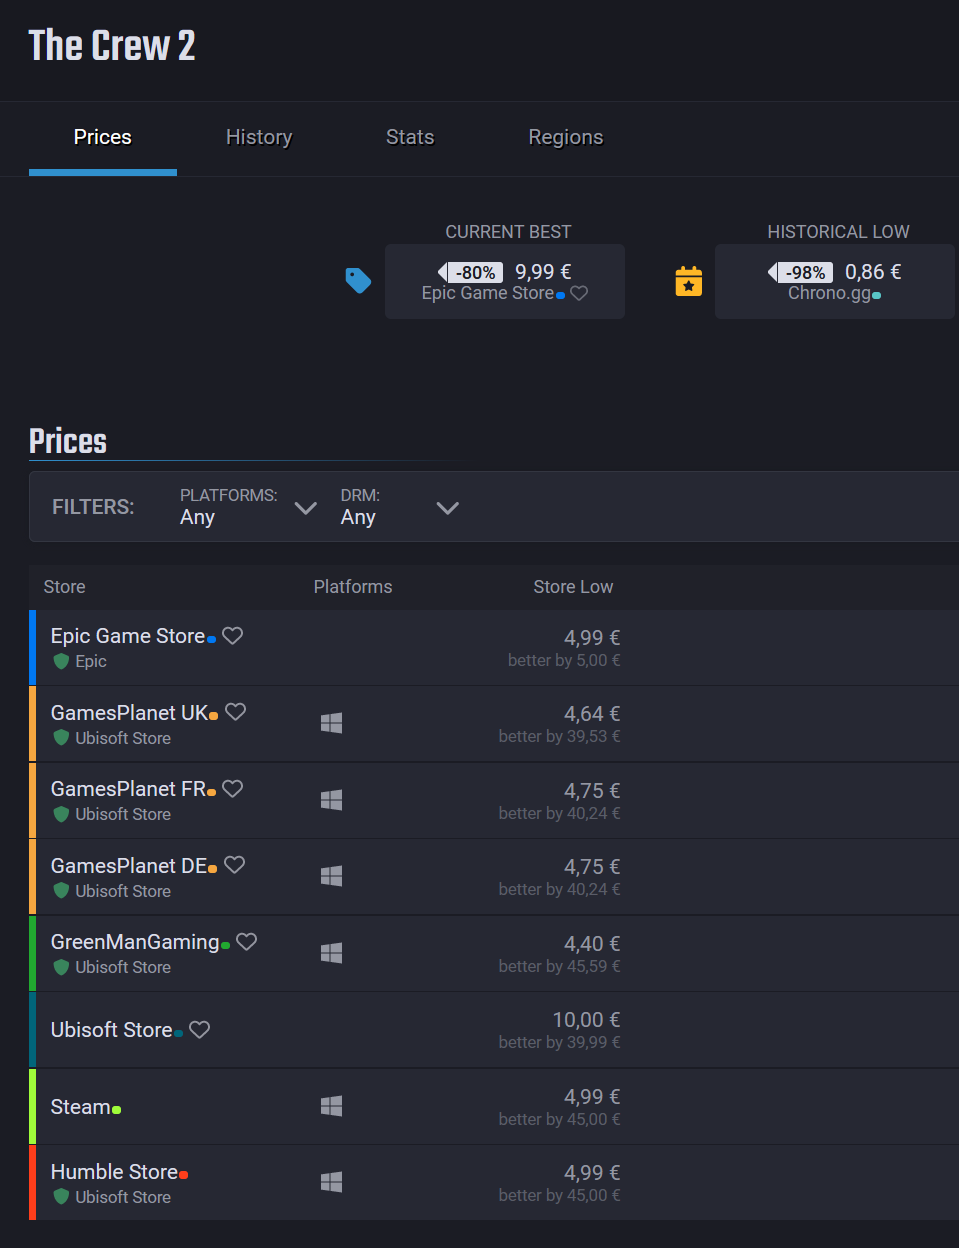Open Epic Game Store link in price list
The height and width of the screenshot is (1248, 959).
(x=128, y=636)
